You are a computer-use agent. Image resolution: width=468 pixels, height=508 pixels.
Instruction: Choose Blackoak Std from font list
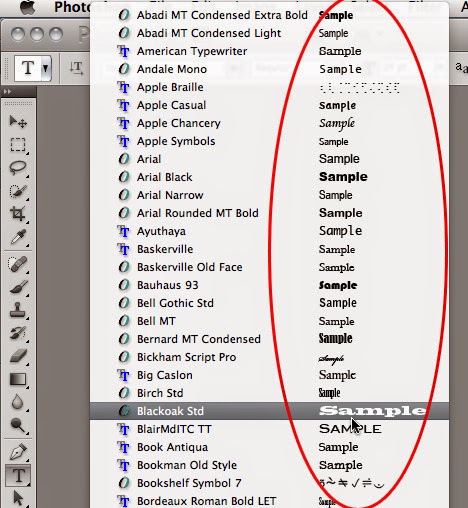pos(269,411)
